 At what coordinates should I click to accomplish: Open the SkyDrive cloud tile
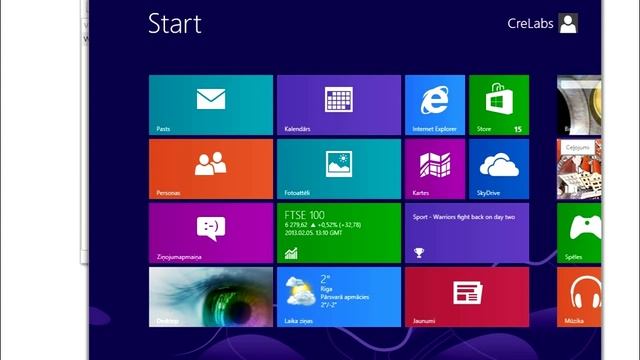499,169
